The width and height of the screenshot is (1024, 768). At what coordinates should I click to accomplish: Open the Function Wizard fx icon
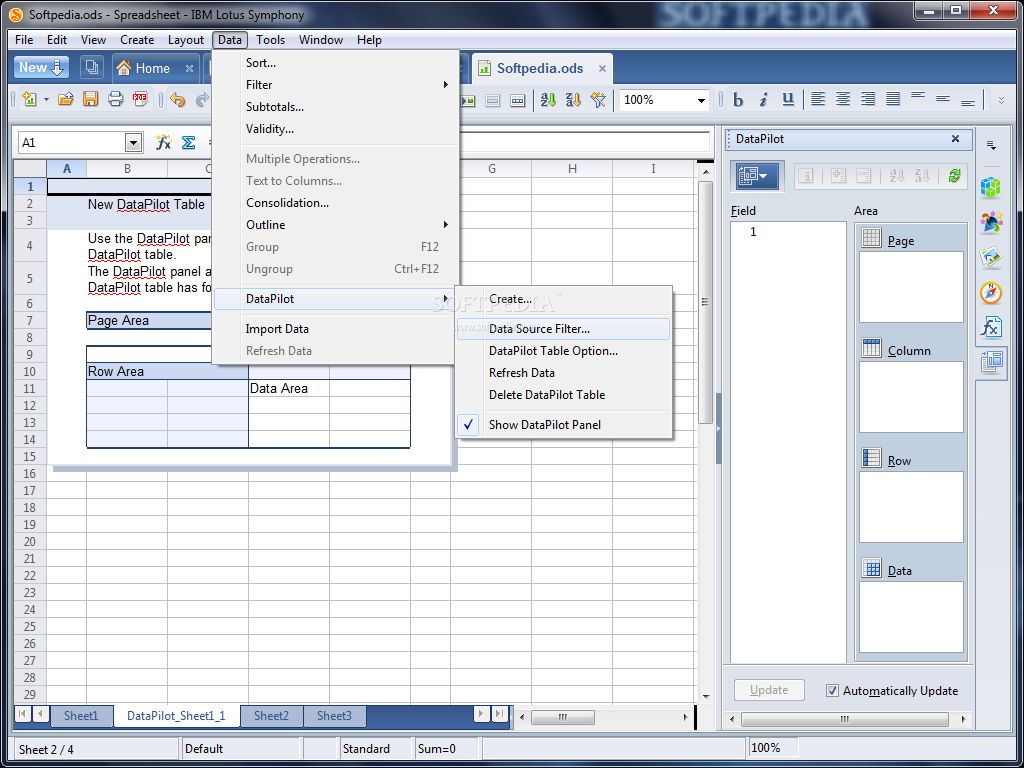click(163, 142)
